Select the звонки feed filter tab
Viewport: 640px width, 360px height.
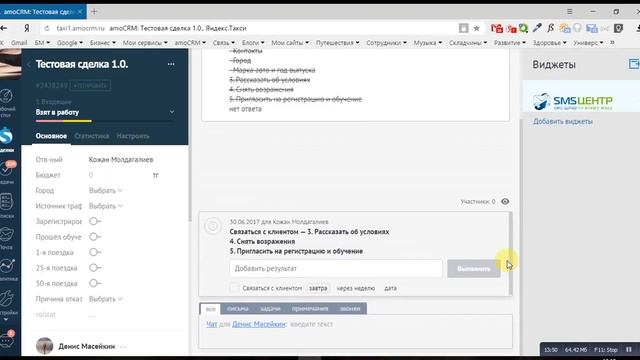click(350, 309)
